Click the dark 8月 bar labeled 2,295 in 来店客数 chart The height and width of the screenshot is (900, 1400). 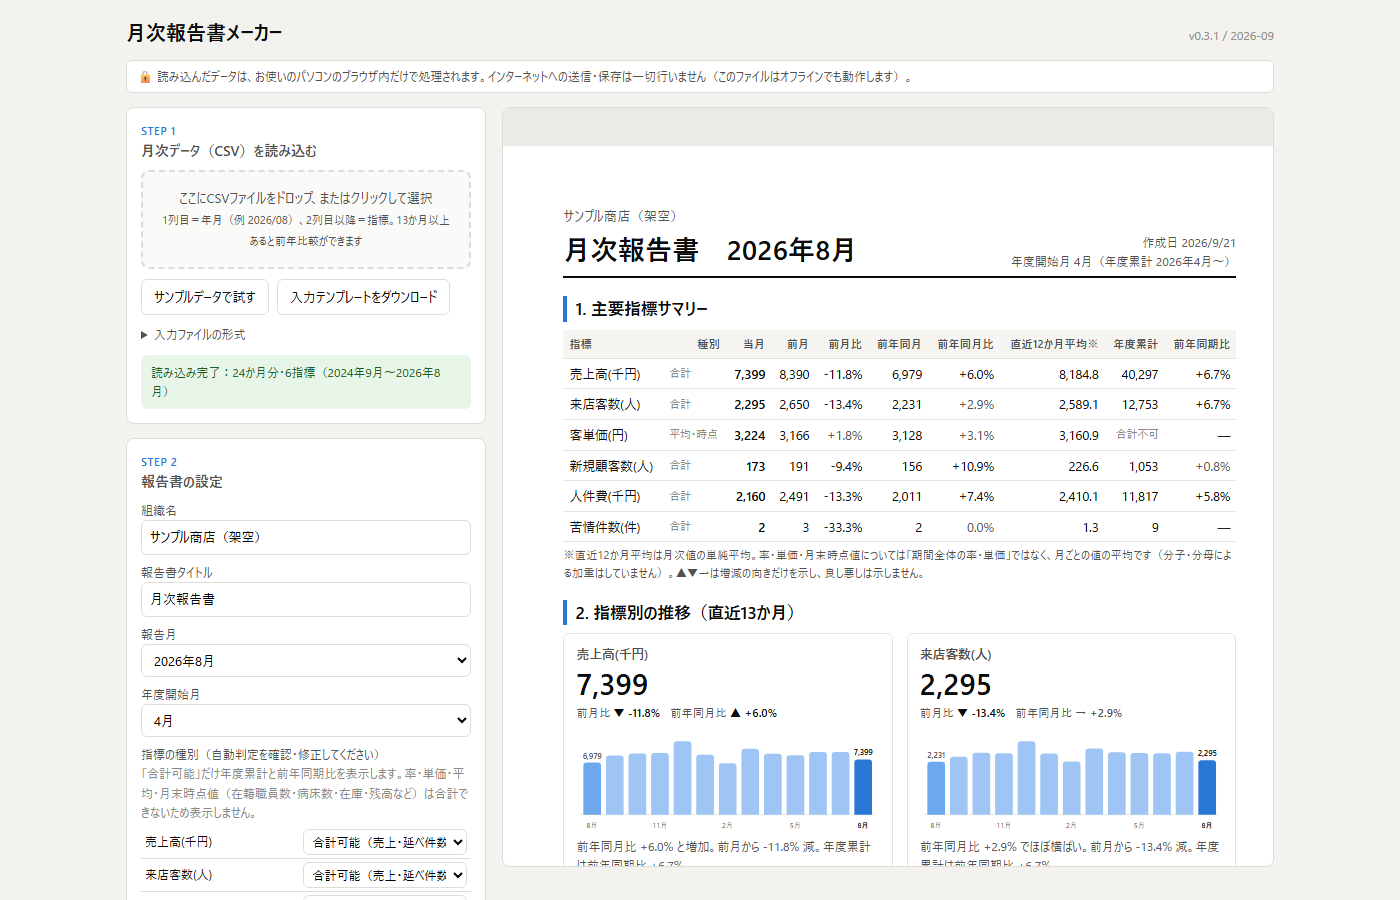point(1207,787)
